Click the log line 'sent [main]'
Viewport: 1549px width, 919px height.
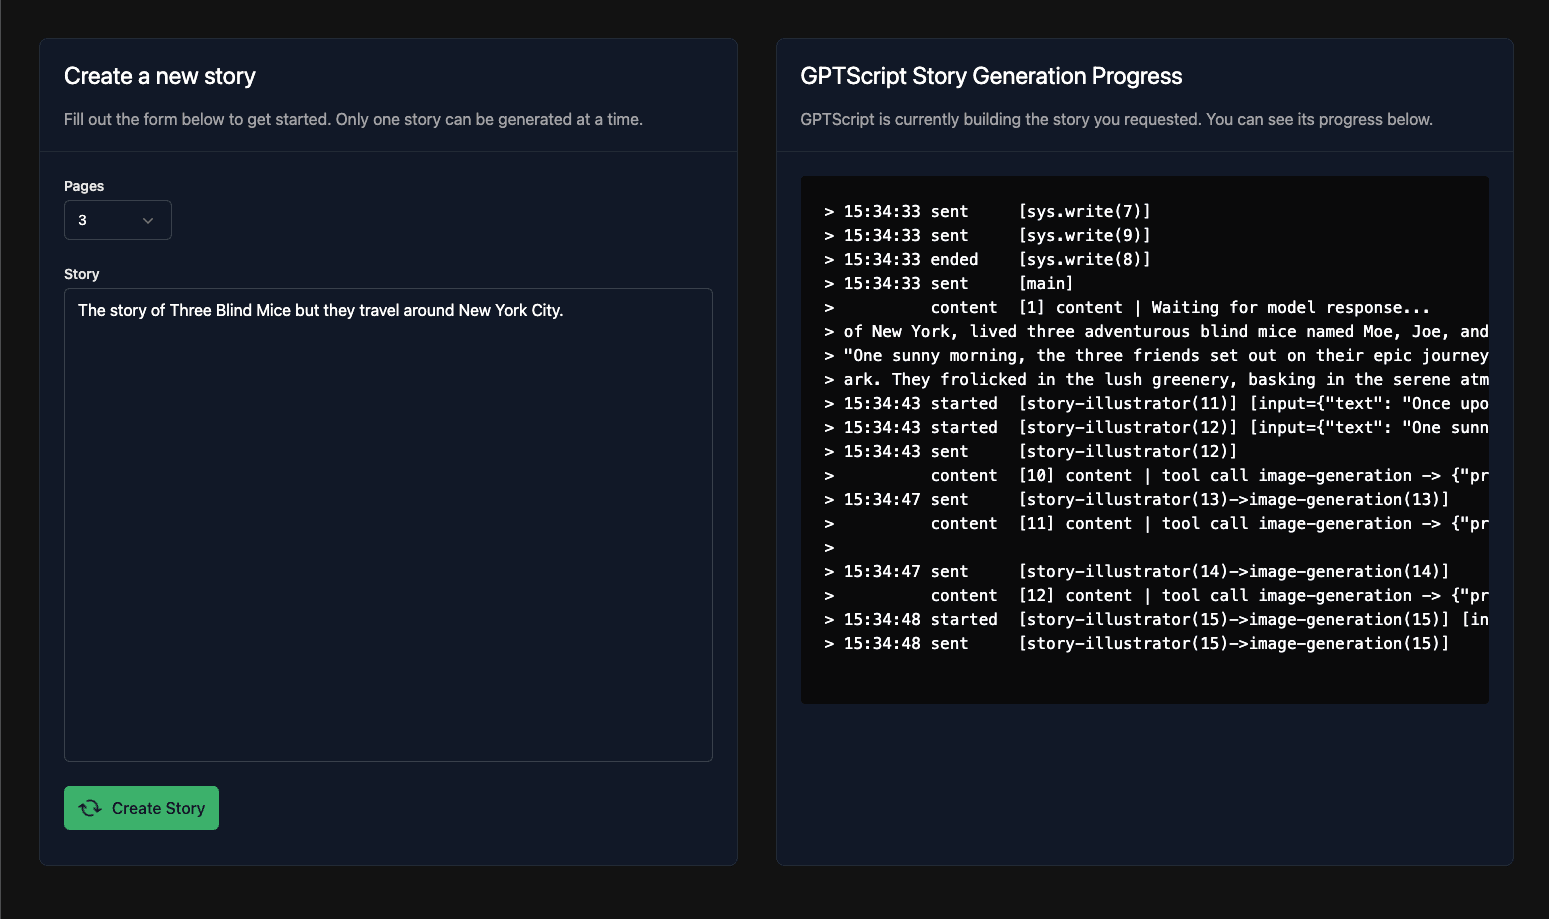948,283
